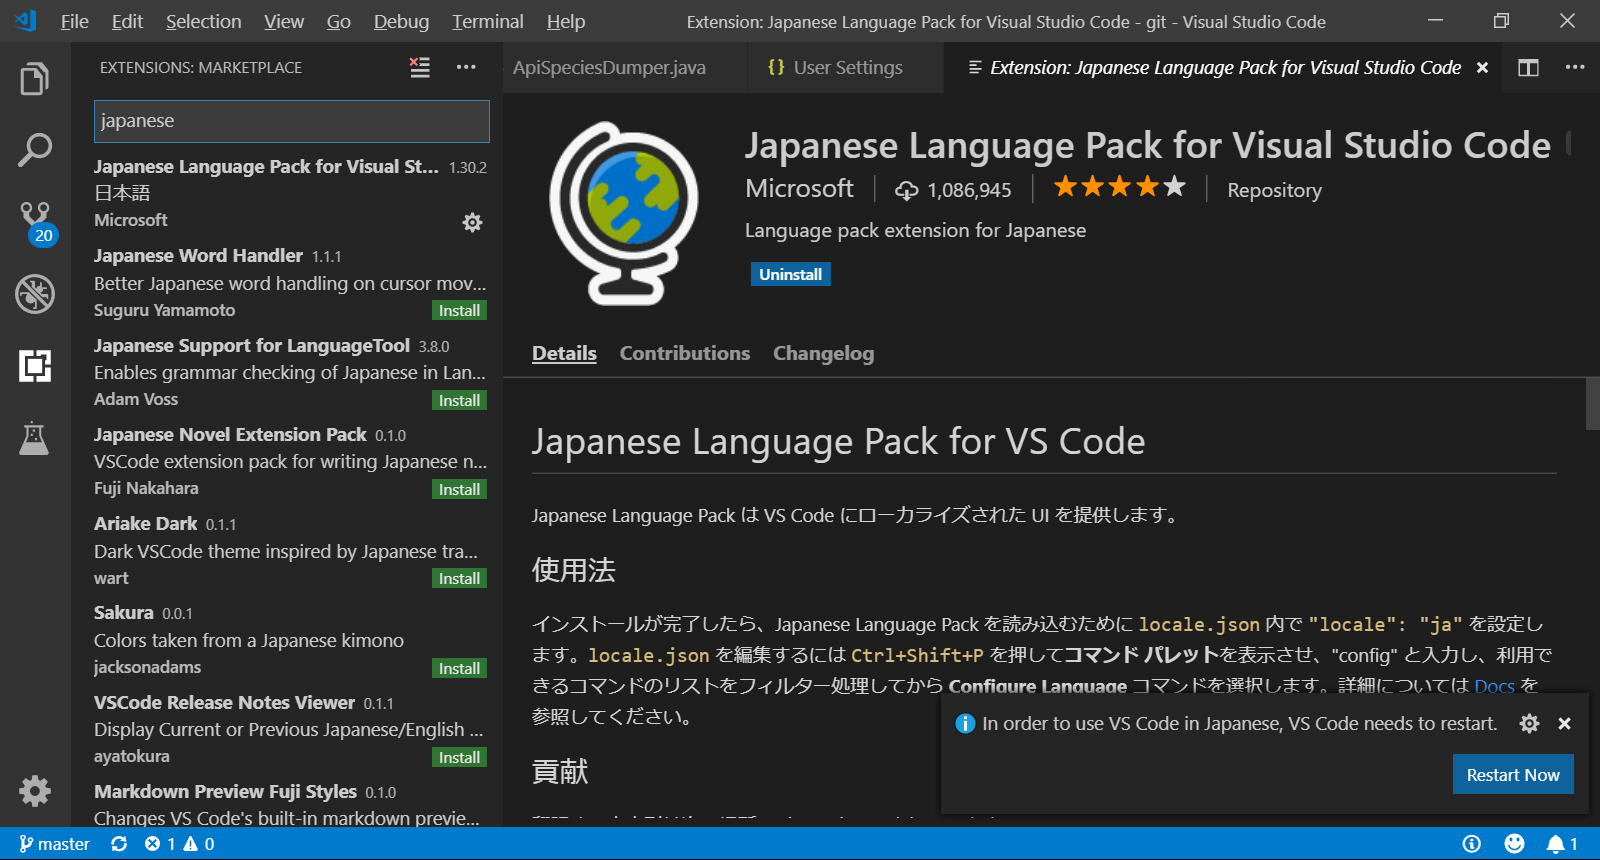The image size is (1600, 860).
Task: Click the Sakura extension title
Action: [123, 613]
